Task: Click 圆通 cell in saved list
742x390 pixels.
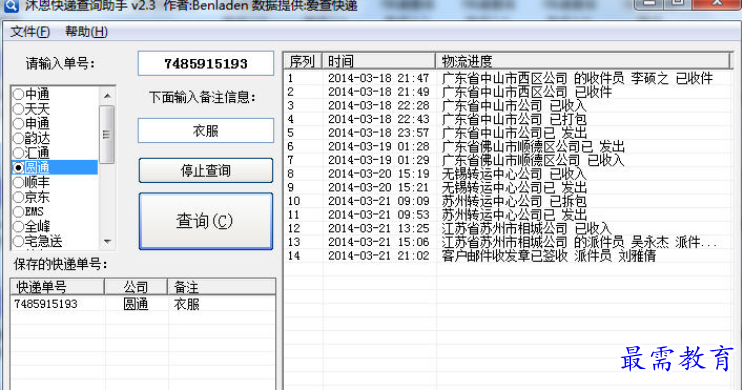Action: [x=136, y=304]
